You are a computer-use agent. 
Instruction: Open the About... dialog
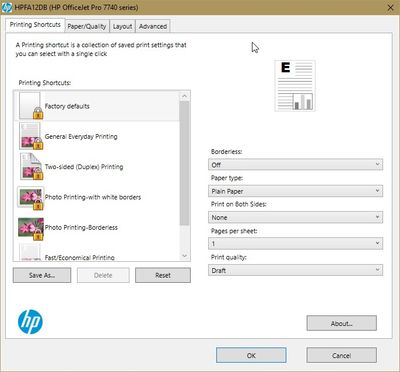point(342,323)
